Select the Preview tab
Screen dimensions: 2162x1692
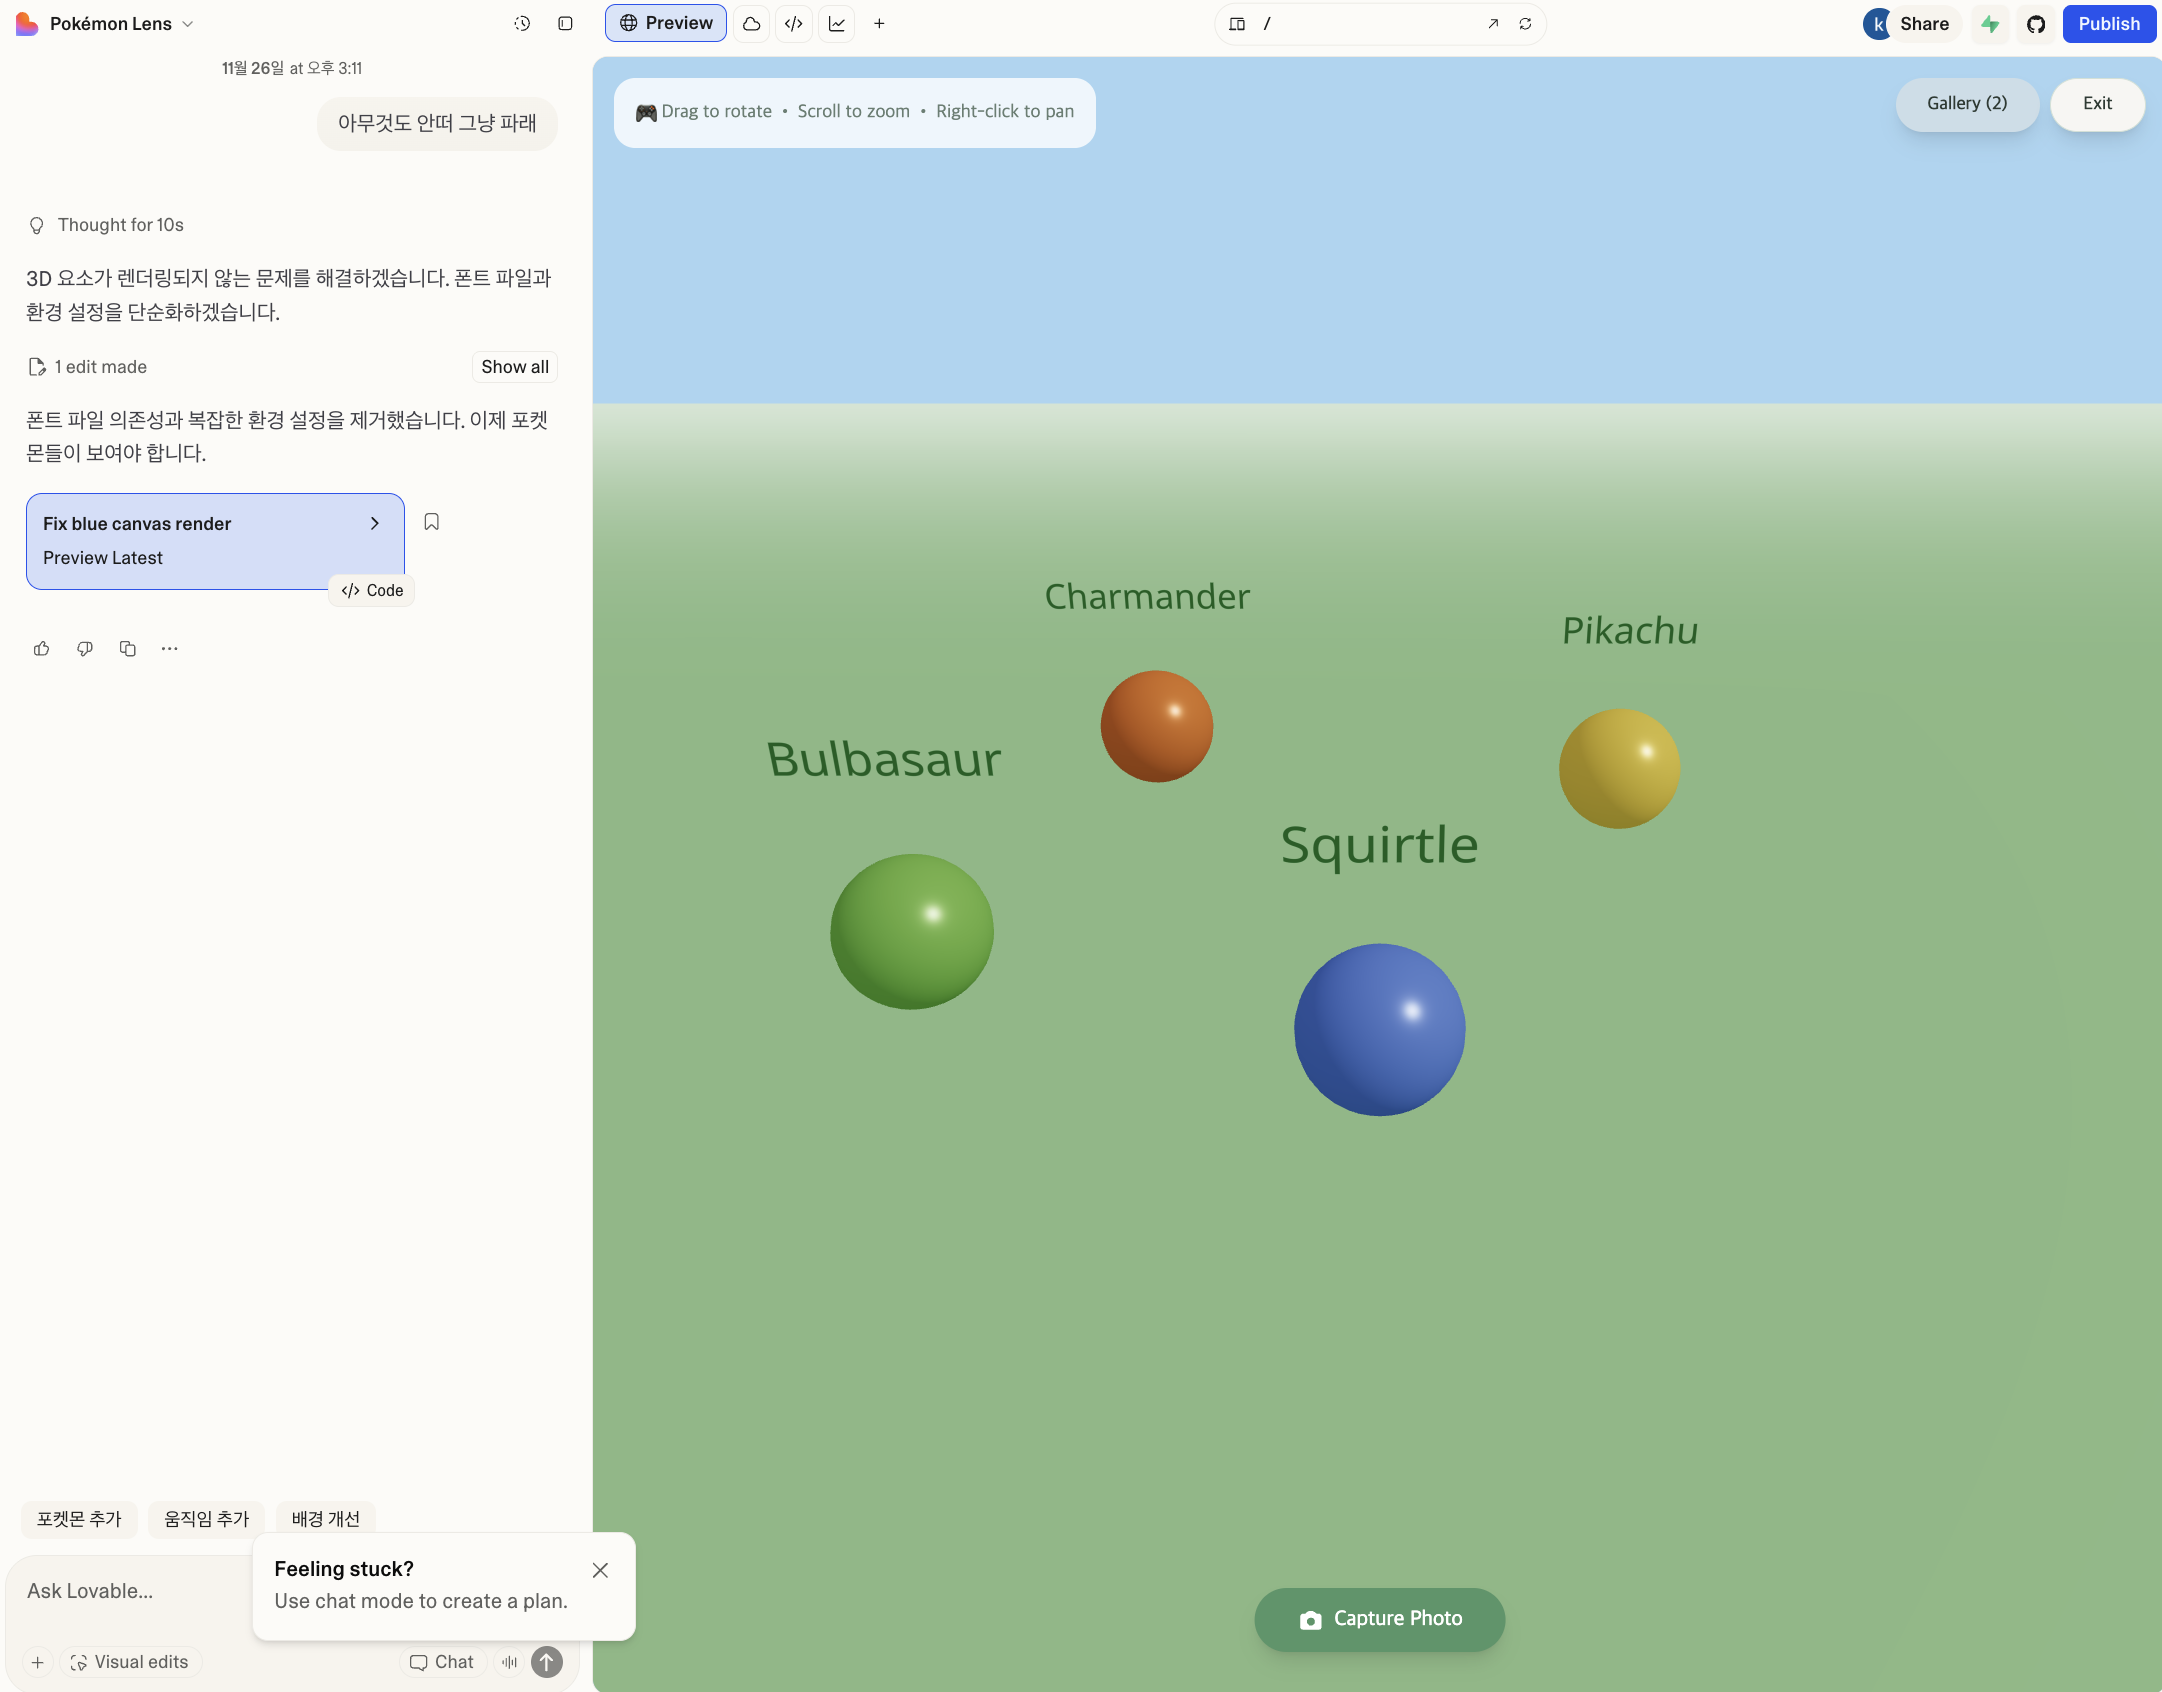[x=666, y=23]
